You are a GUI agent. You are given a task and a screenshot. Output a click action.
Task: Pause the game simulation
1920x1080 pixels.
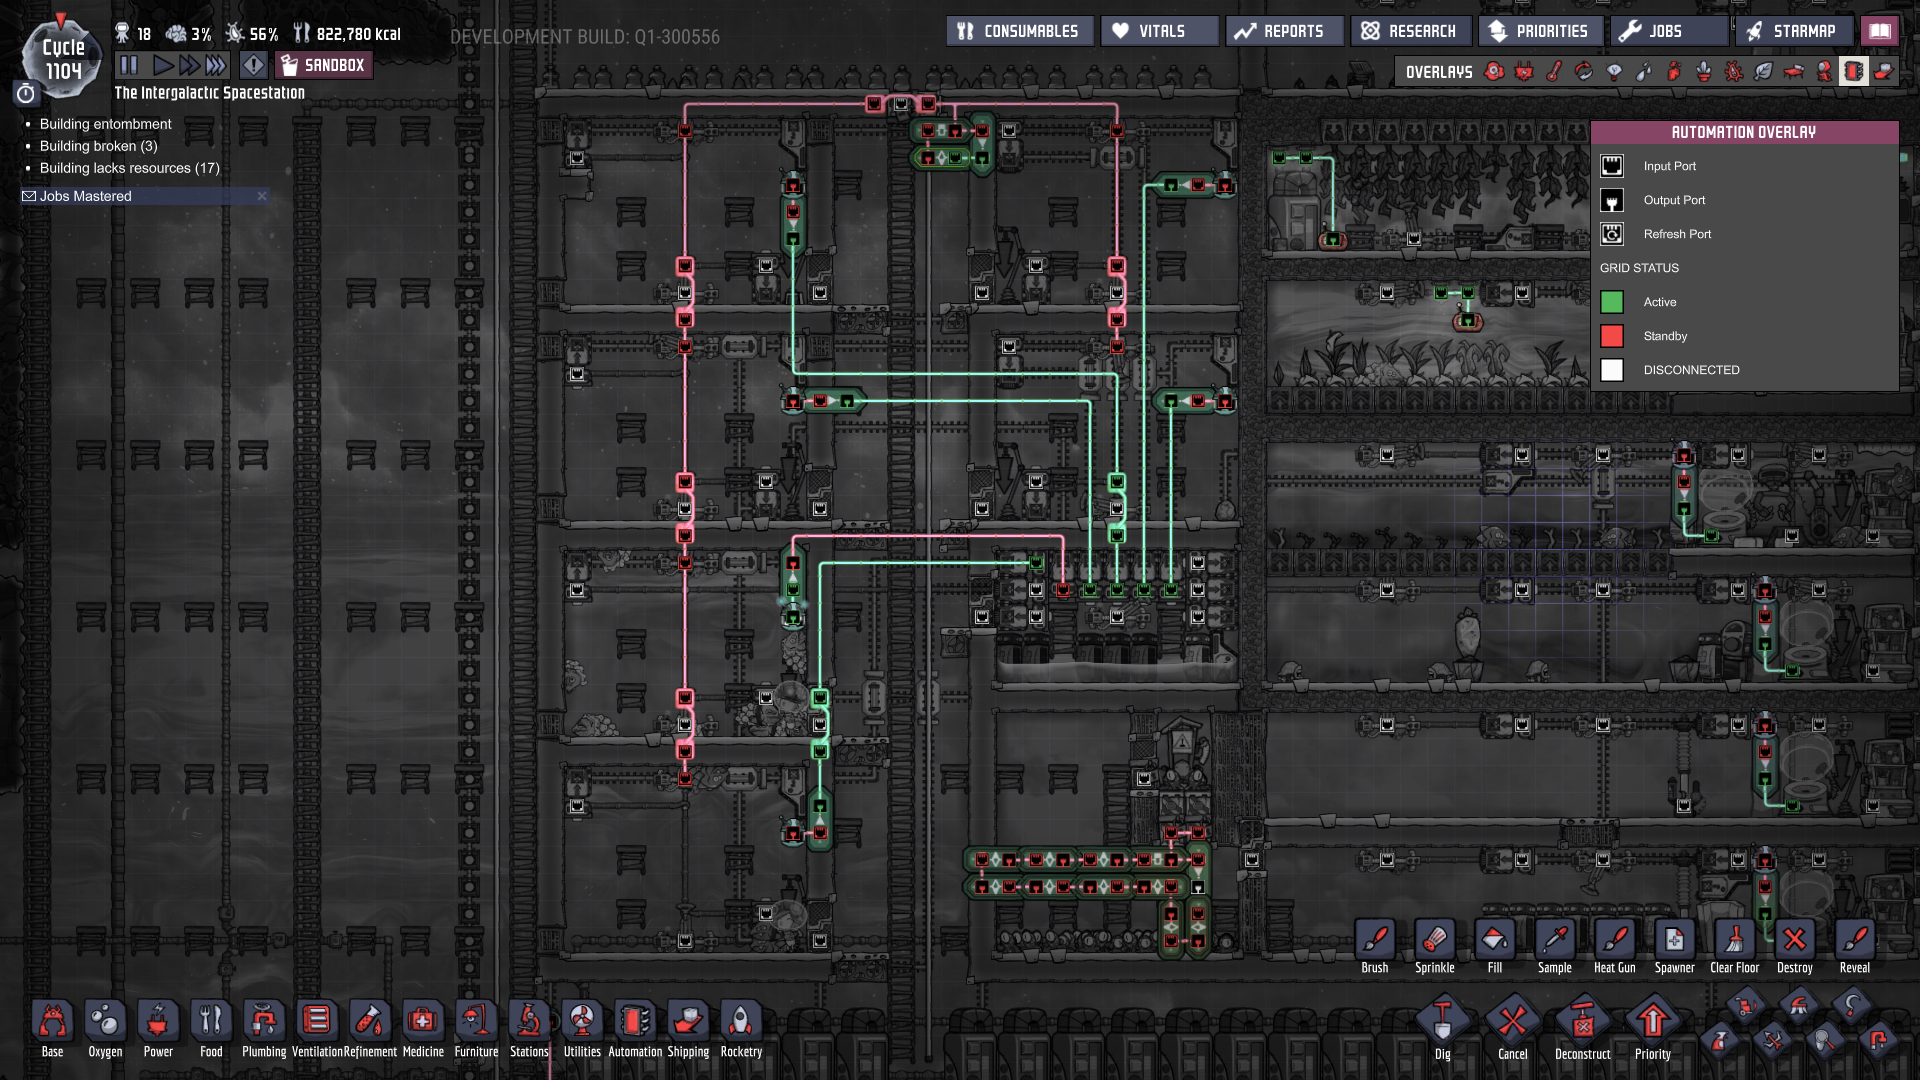coord(129,65)
